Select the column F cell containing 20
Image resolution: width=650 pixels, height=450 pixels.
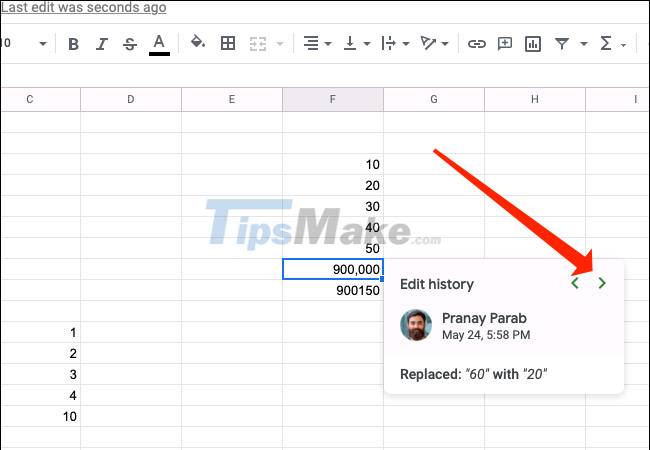pyautogui.click(x=333, y=185)
